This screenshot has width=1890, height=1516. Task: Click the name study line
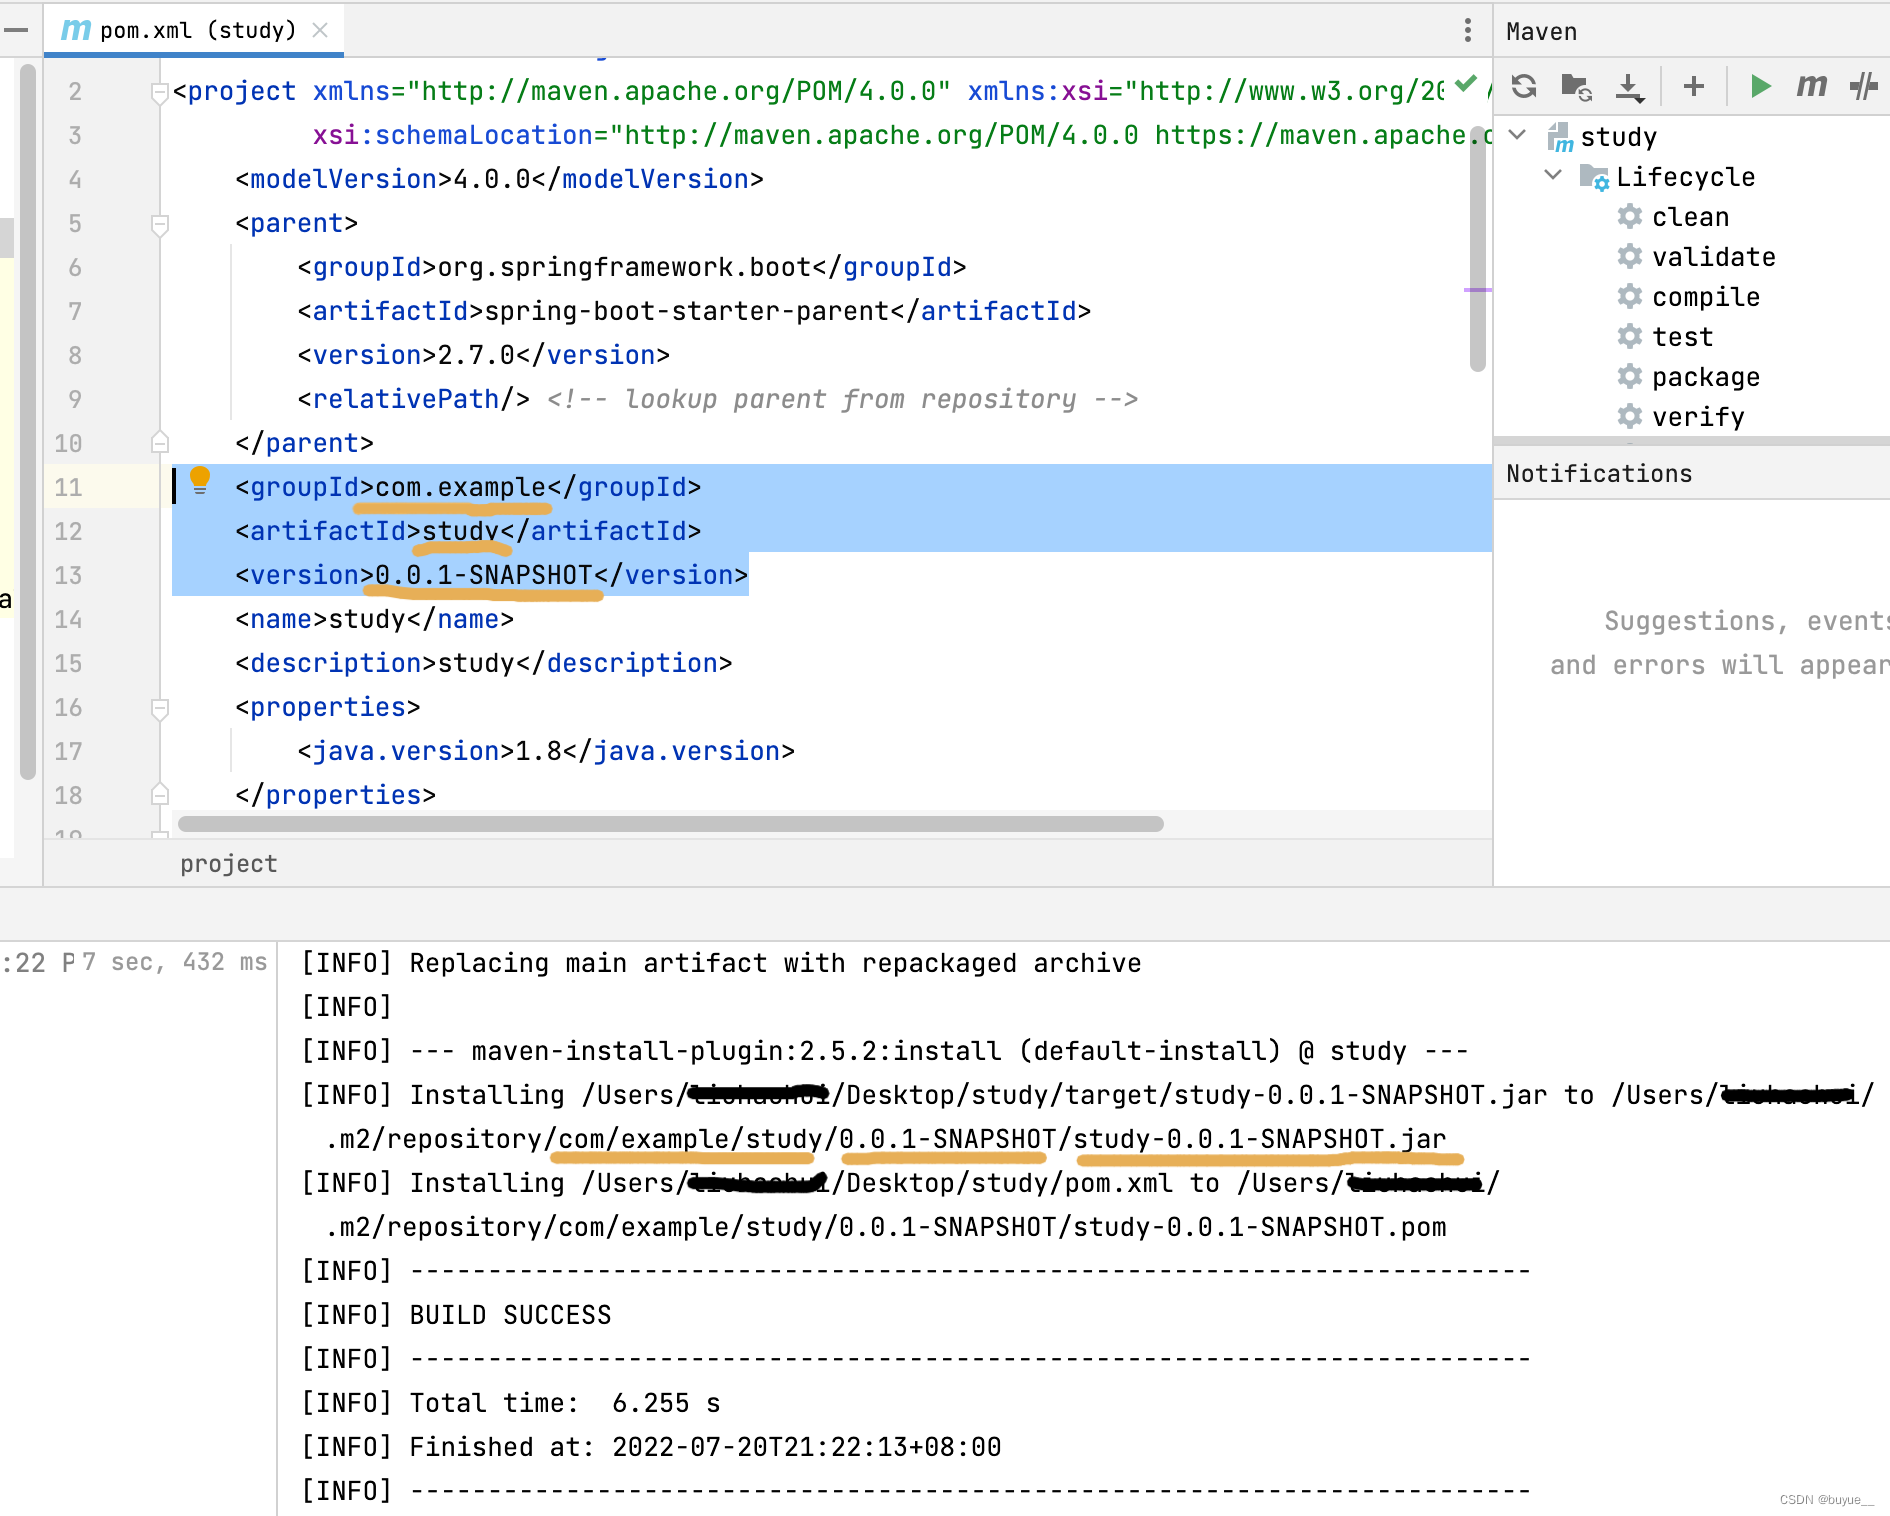[x=375, y=619]
